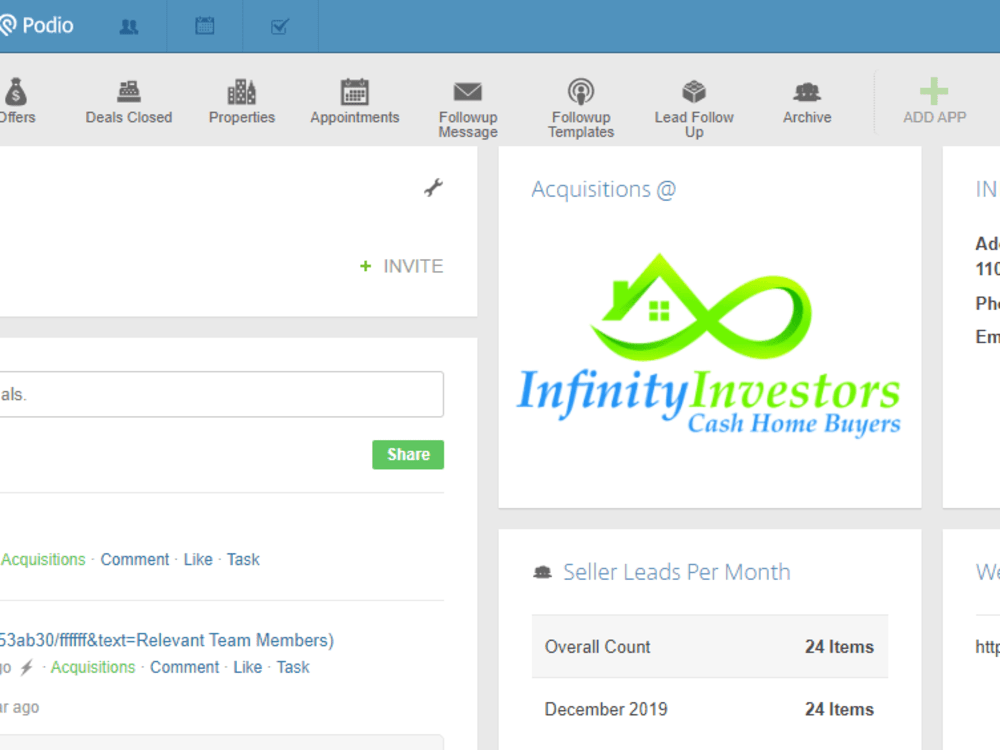Viewport: 1000px width, 750px height.
Task: Click the Seller Leads Per Month title
Action: 677,572
